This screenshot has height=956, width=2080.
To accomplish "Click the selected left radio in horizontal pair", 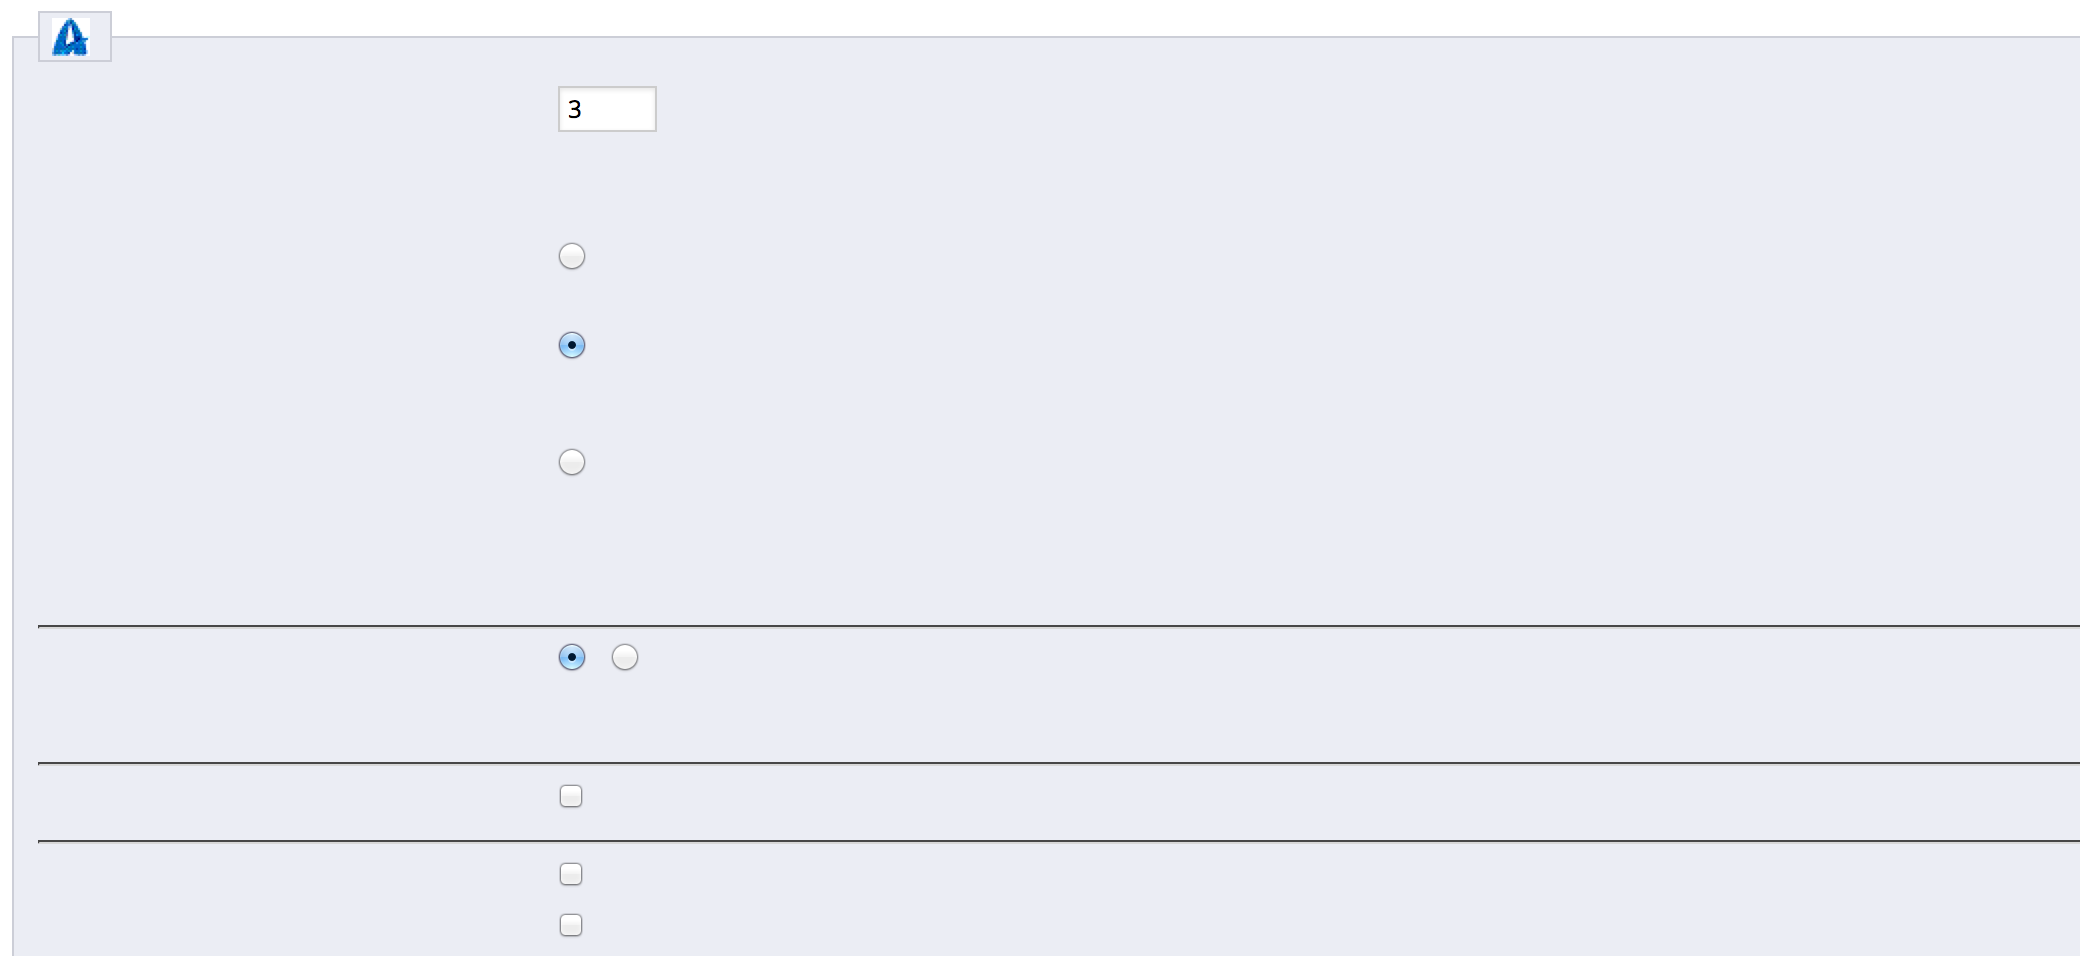I will [x=572, y=657].
